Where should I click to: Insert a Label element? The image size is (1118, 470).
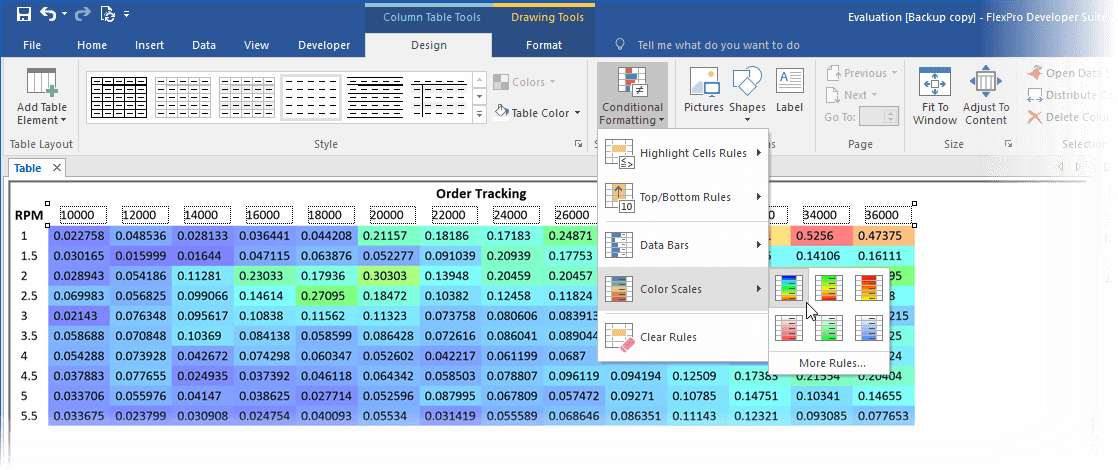pos(789,89)
